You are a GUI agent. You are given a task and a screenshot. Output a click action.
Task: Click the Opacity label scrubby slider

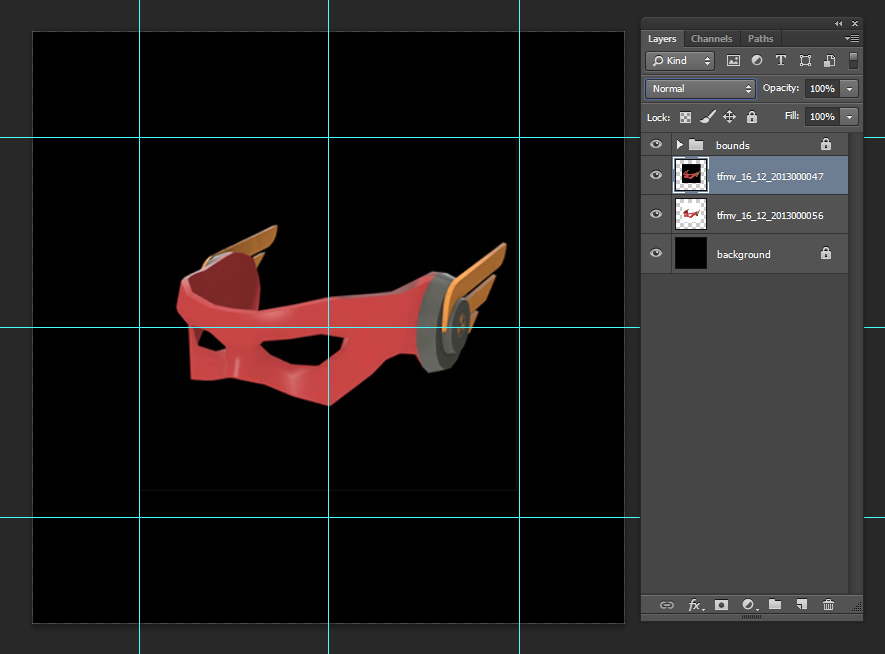(781, 88)
